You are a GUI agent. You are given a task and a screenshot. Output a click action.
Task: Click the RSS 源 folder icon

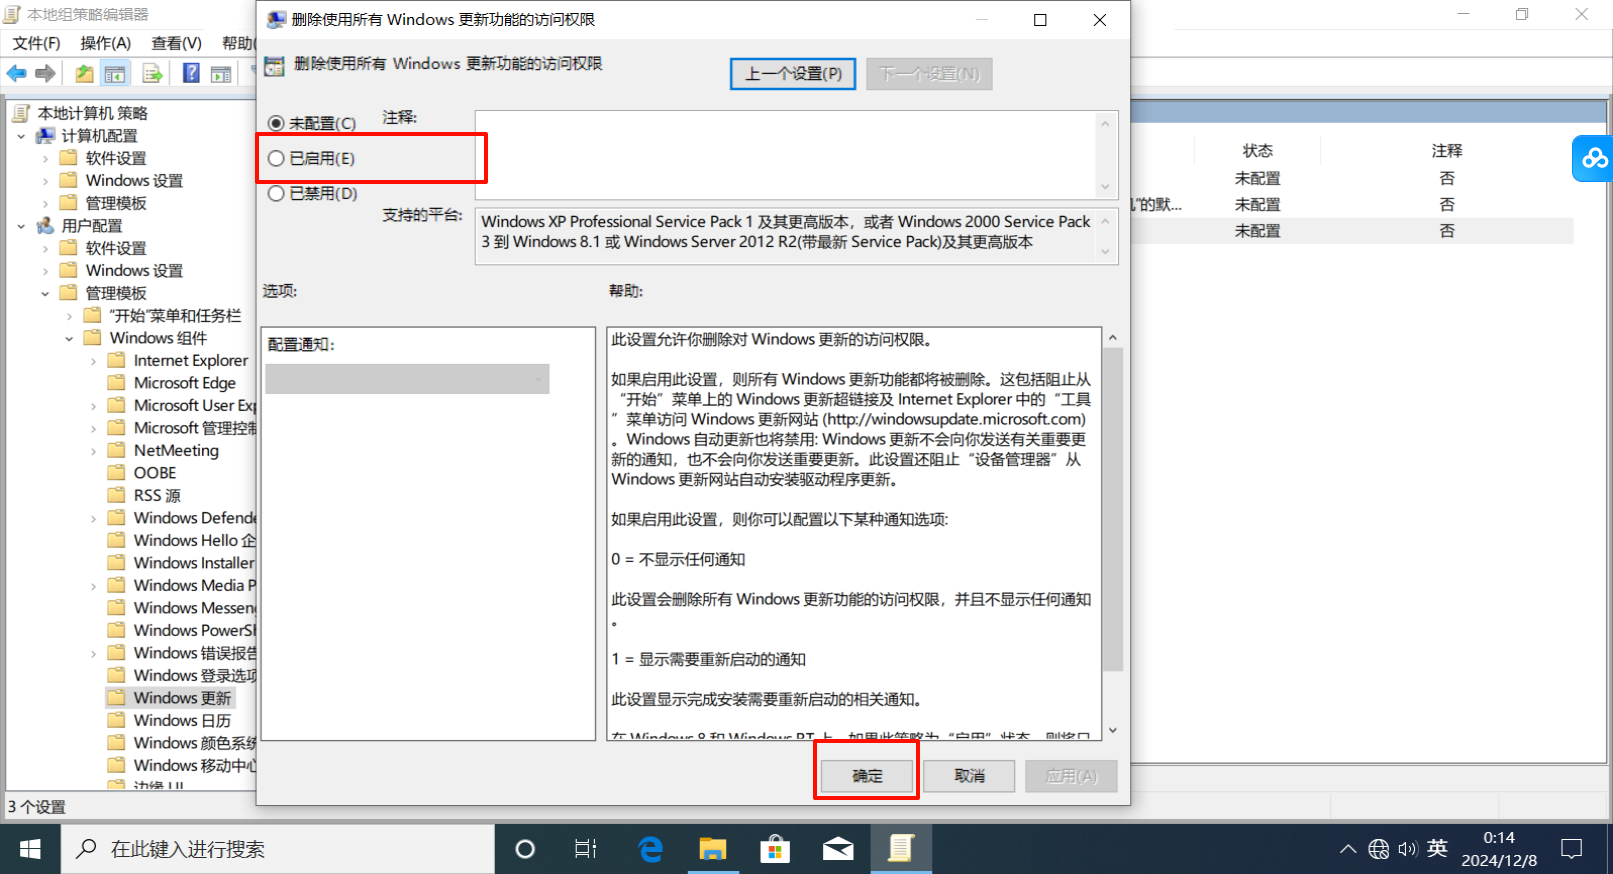click(x=117, y=495)
